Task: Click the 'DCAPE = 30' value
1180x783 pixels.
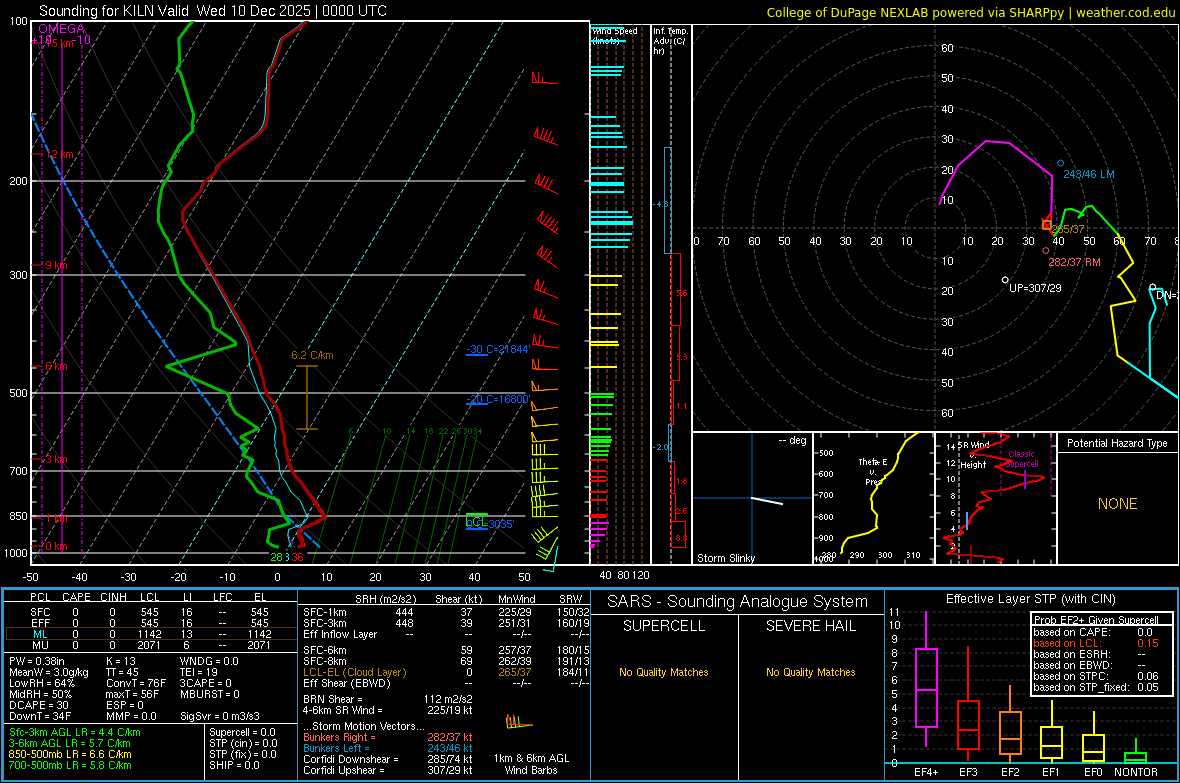Action: click(x=39, y=705)
